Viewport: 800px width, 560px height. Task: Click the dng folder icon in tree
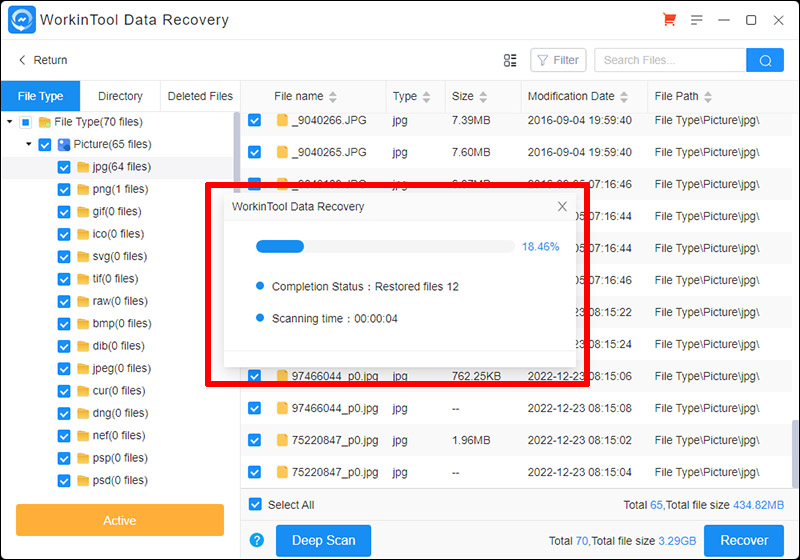[83, 413]
